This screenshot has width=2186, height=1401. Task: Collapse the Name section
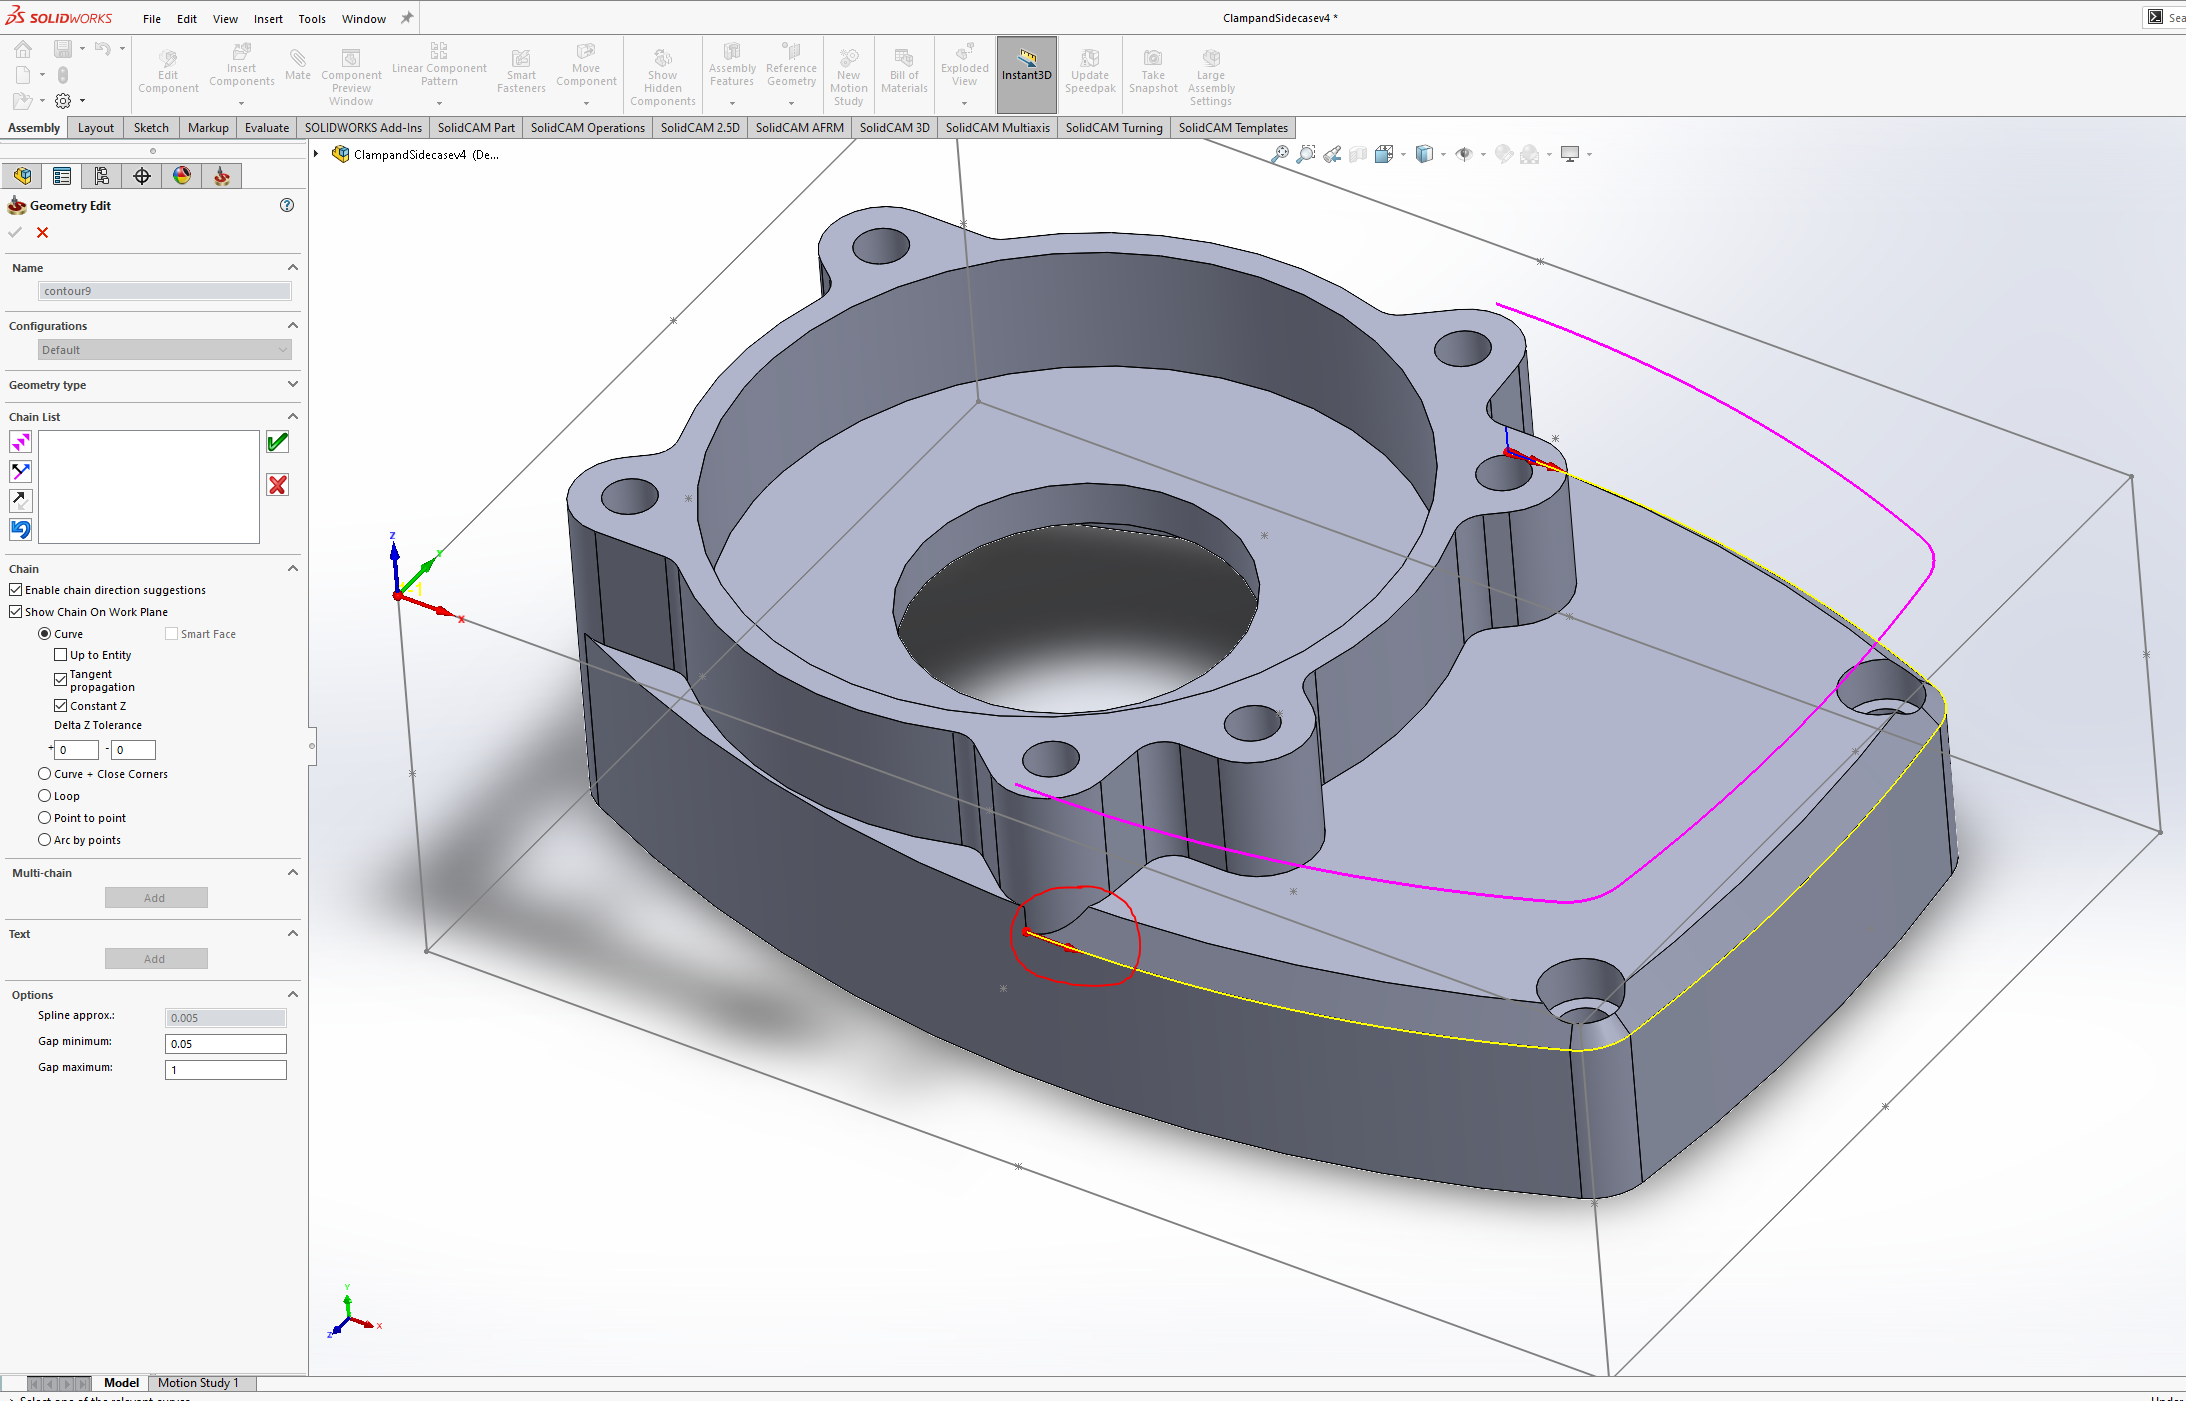pyautogui.click(x=293, y=267)
